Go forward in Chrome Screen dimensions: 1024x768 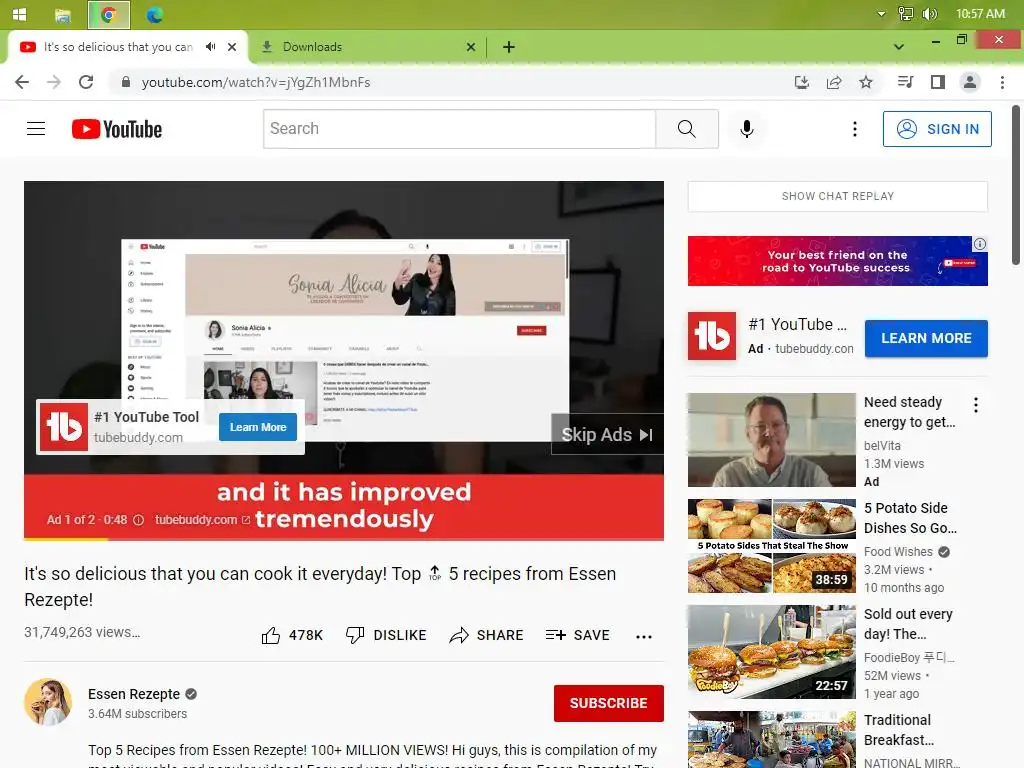point(54,82)
